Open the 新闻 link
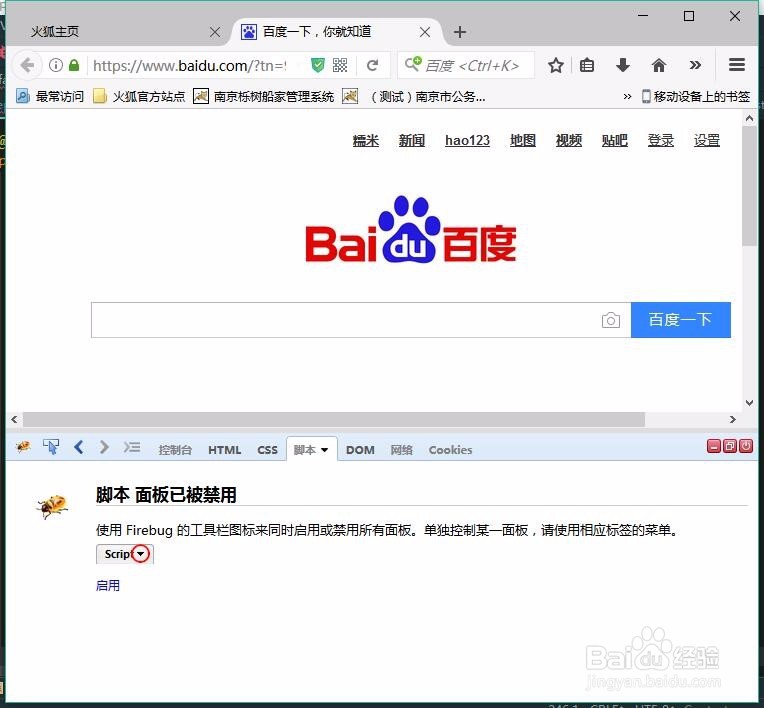 pos(412,140)
